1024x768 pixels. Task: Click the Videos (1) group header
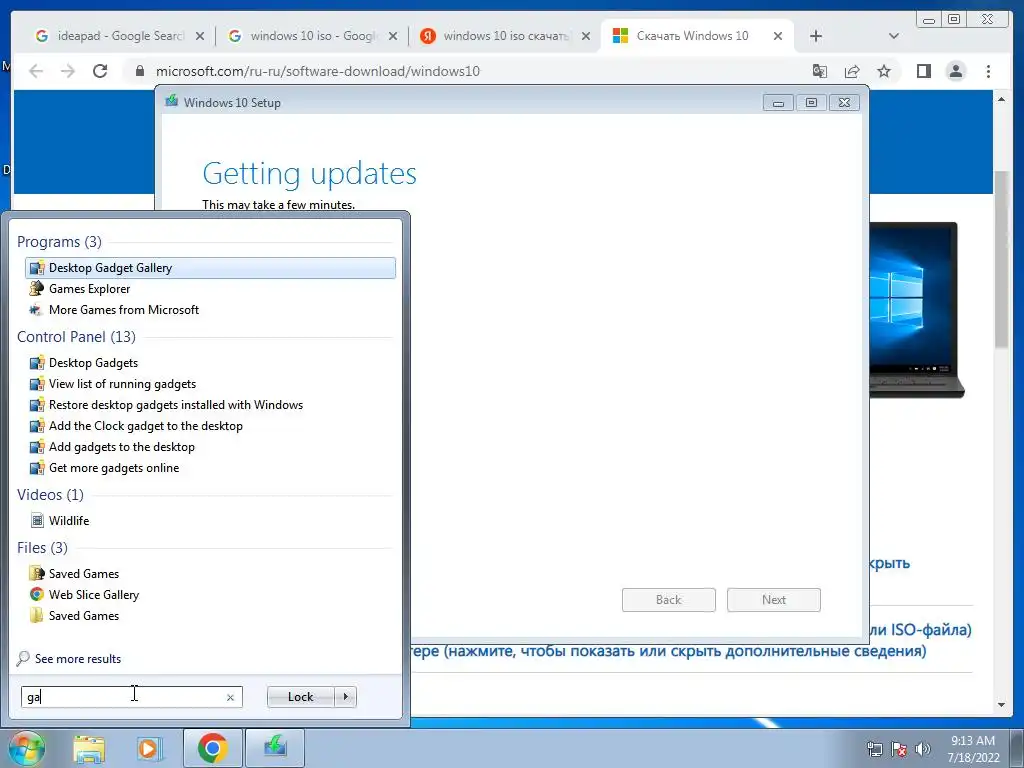coord(50,494)
